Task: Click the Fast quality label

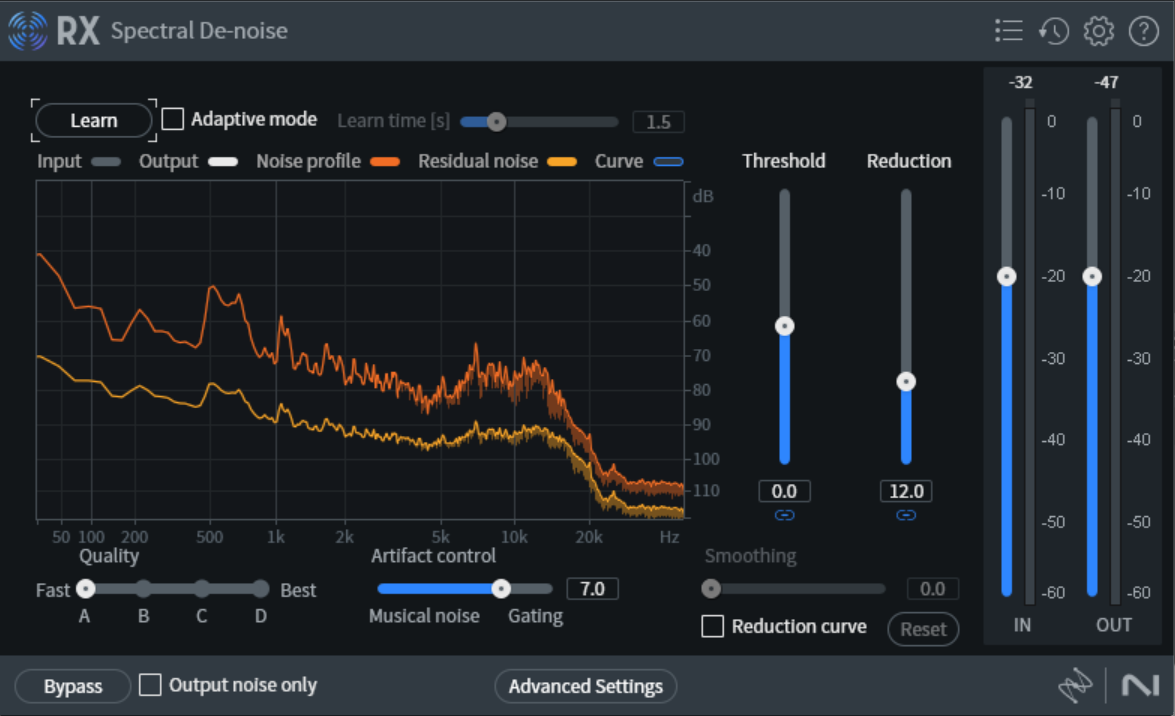Action: [x=52, y=590]
